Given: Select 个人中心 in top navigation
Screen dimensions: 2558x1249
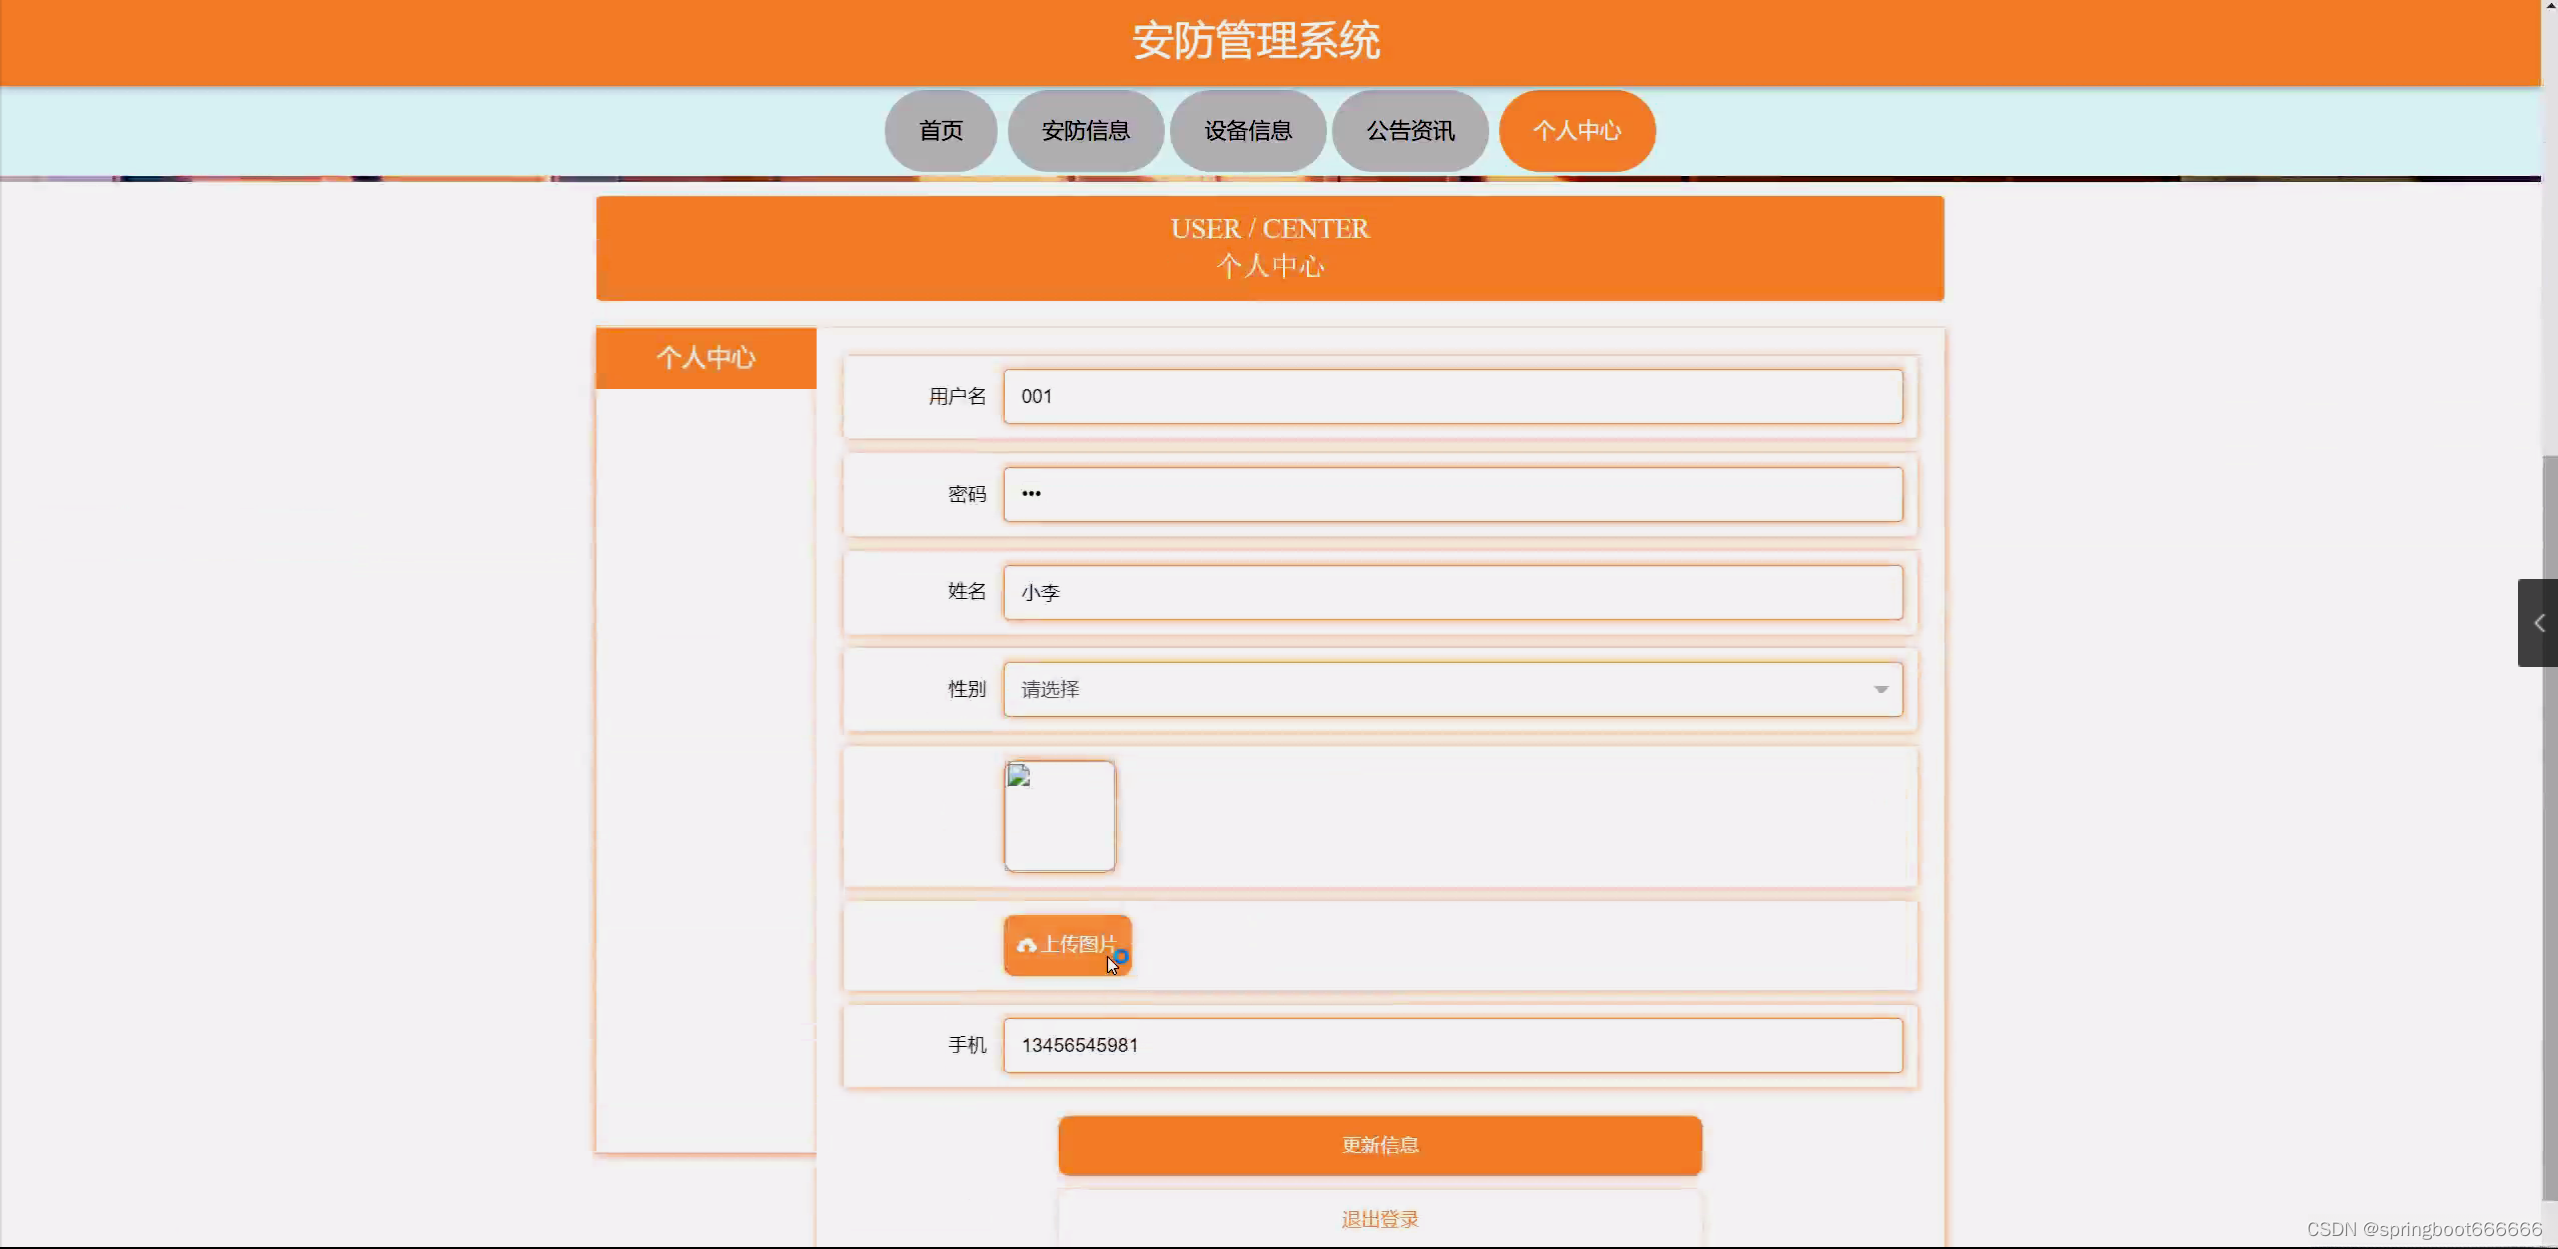Looking at the screenshot, I should tap(1576, 131).
